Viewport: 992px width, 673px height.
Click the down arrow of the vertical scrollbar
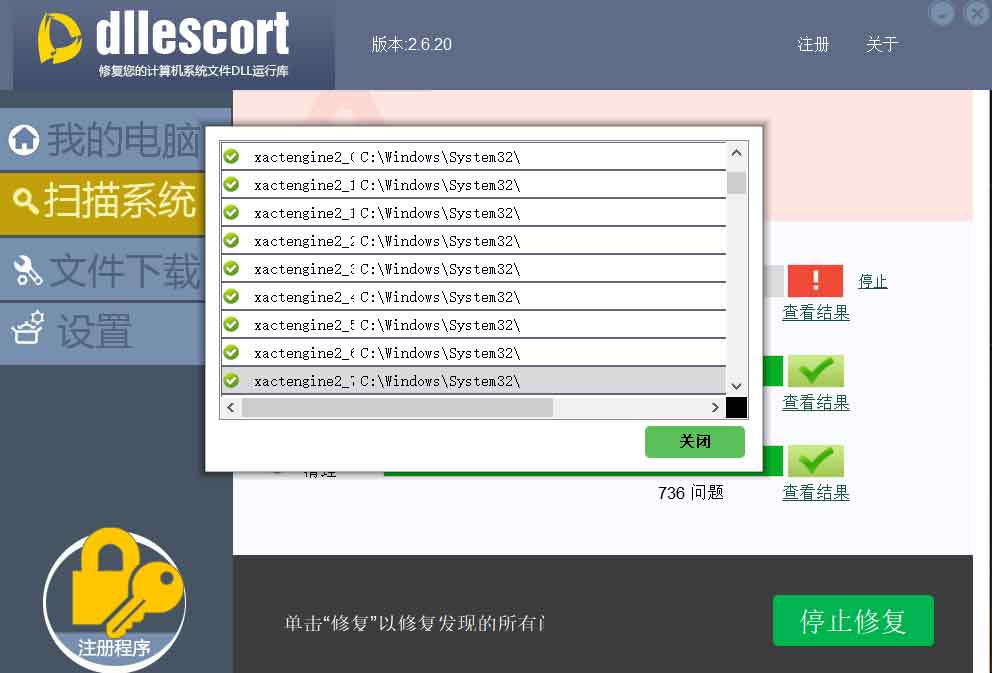(x=736, y=386)
